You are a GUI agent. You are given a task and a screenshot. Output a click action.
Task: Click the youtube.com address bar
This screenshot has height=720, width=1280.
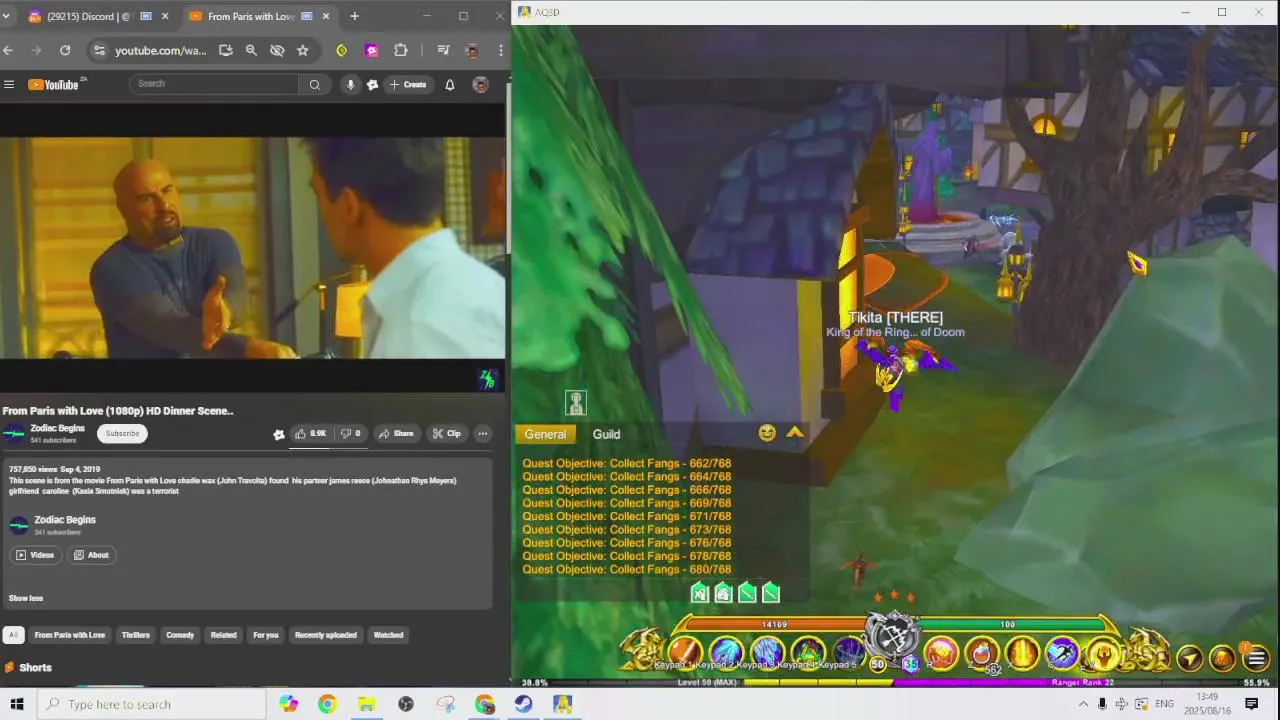pyautogui.click(x=160, y=50)
